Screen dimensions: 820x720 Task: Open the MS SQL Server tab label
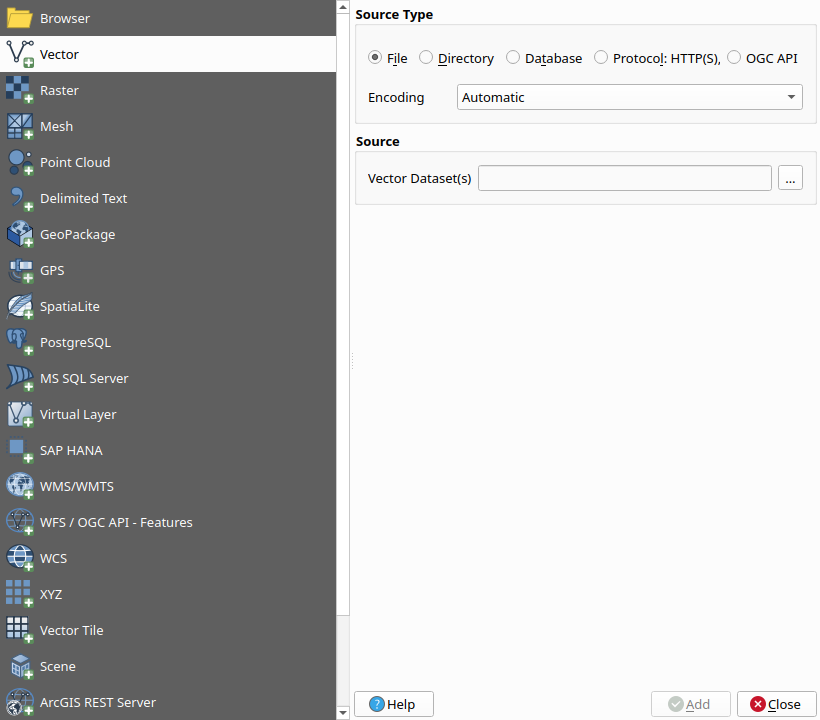pos(84,379)
